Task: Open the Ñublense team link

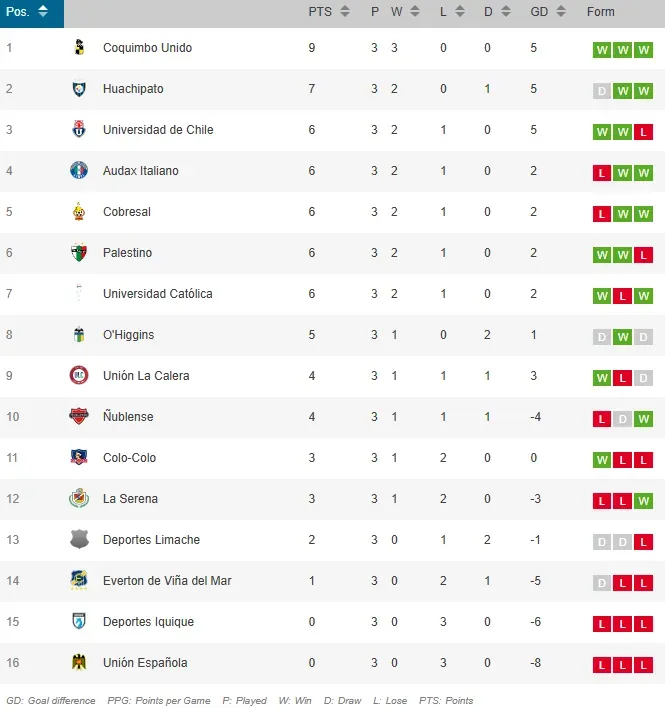Action: point(128,417)
